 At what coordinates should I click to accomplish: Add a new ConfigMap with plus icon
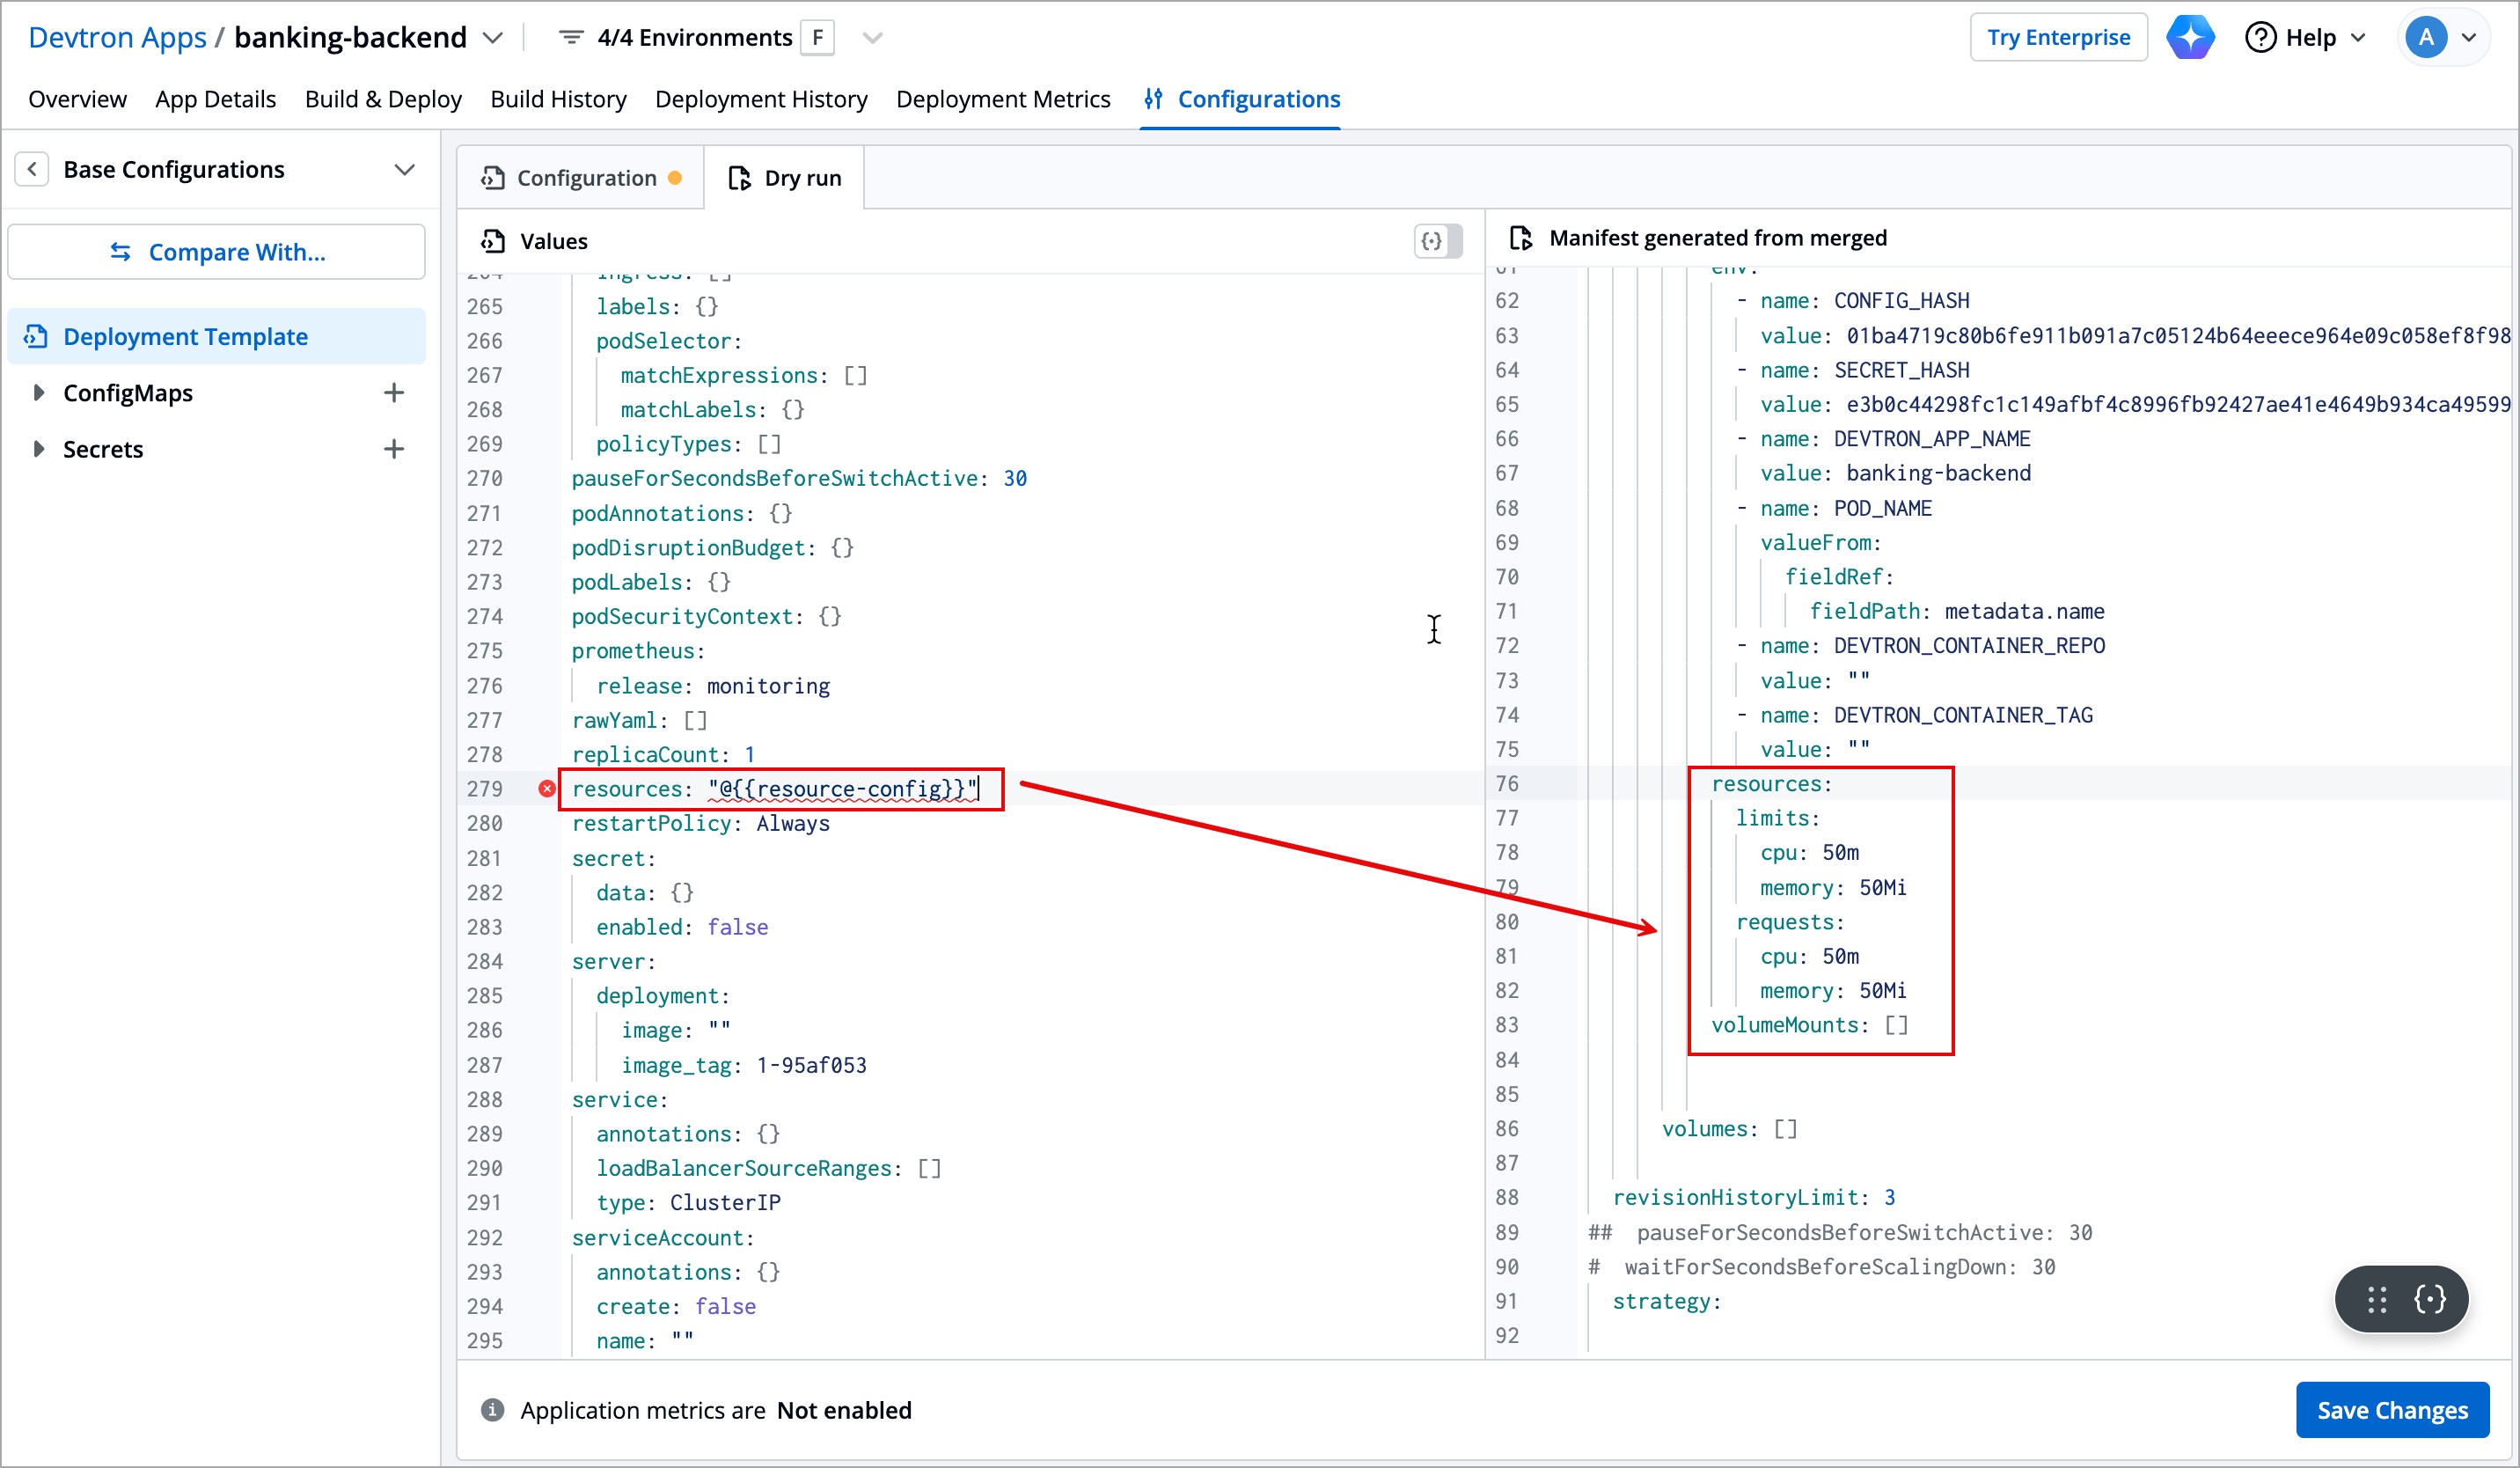[394, 393]
